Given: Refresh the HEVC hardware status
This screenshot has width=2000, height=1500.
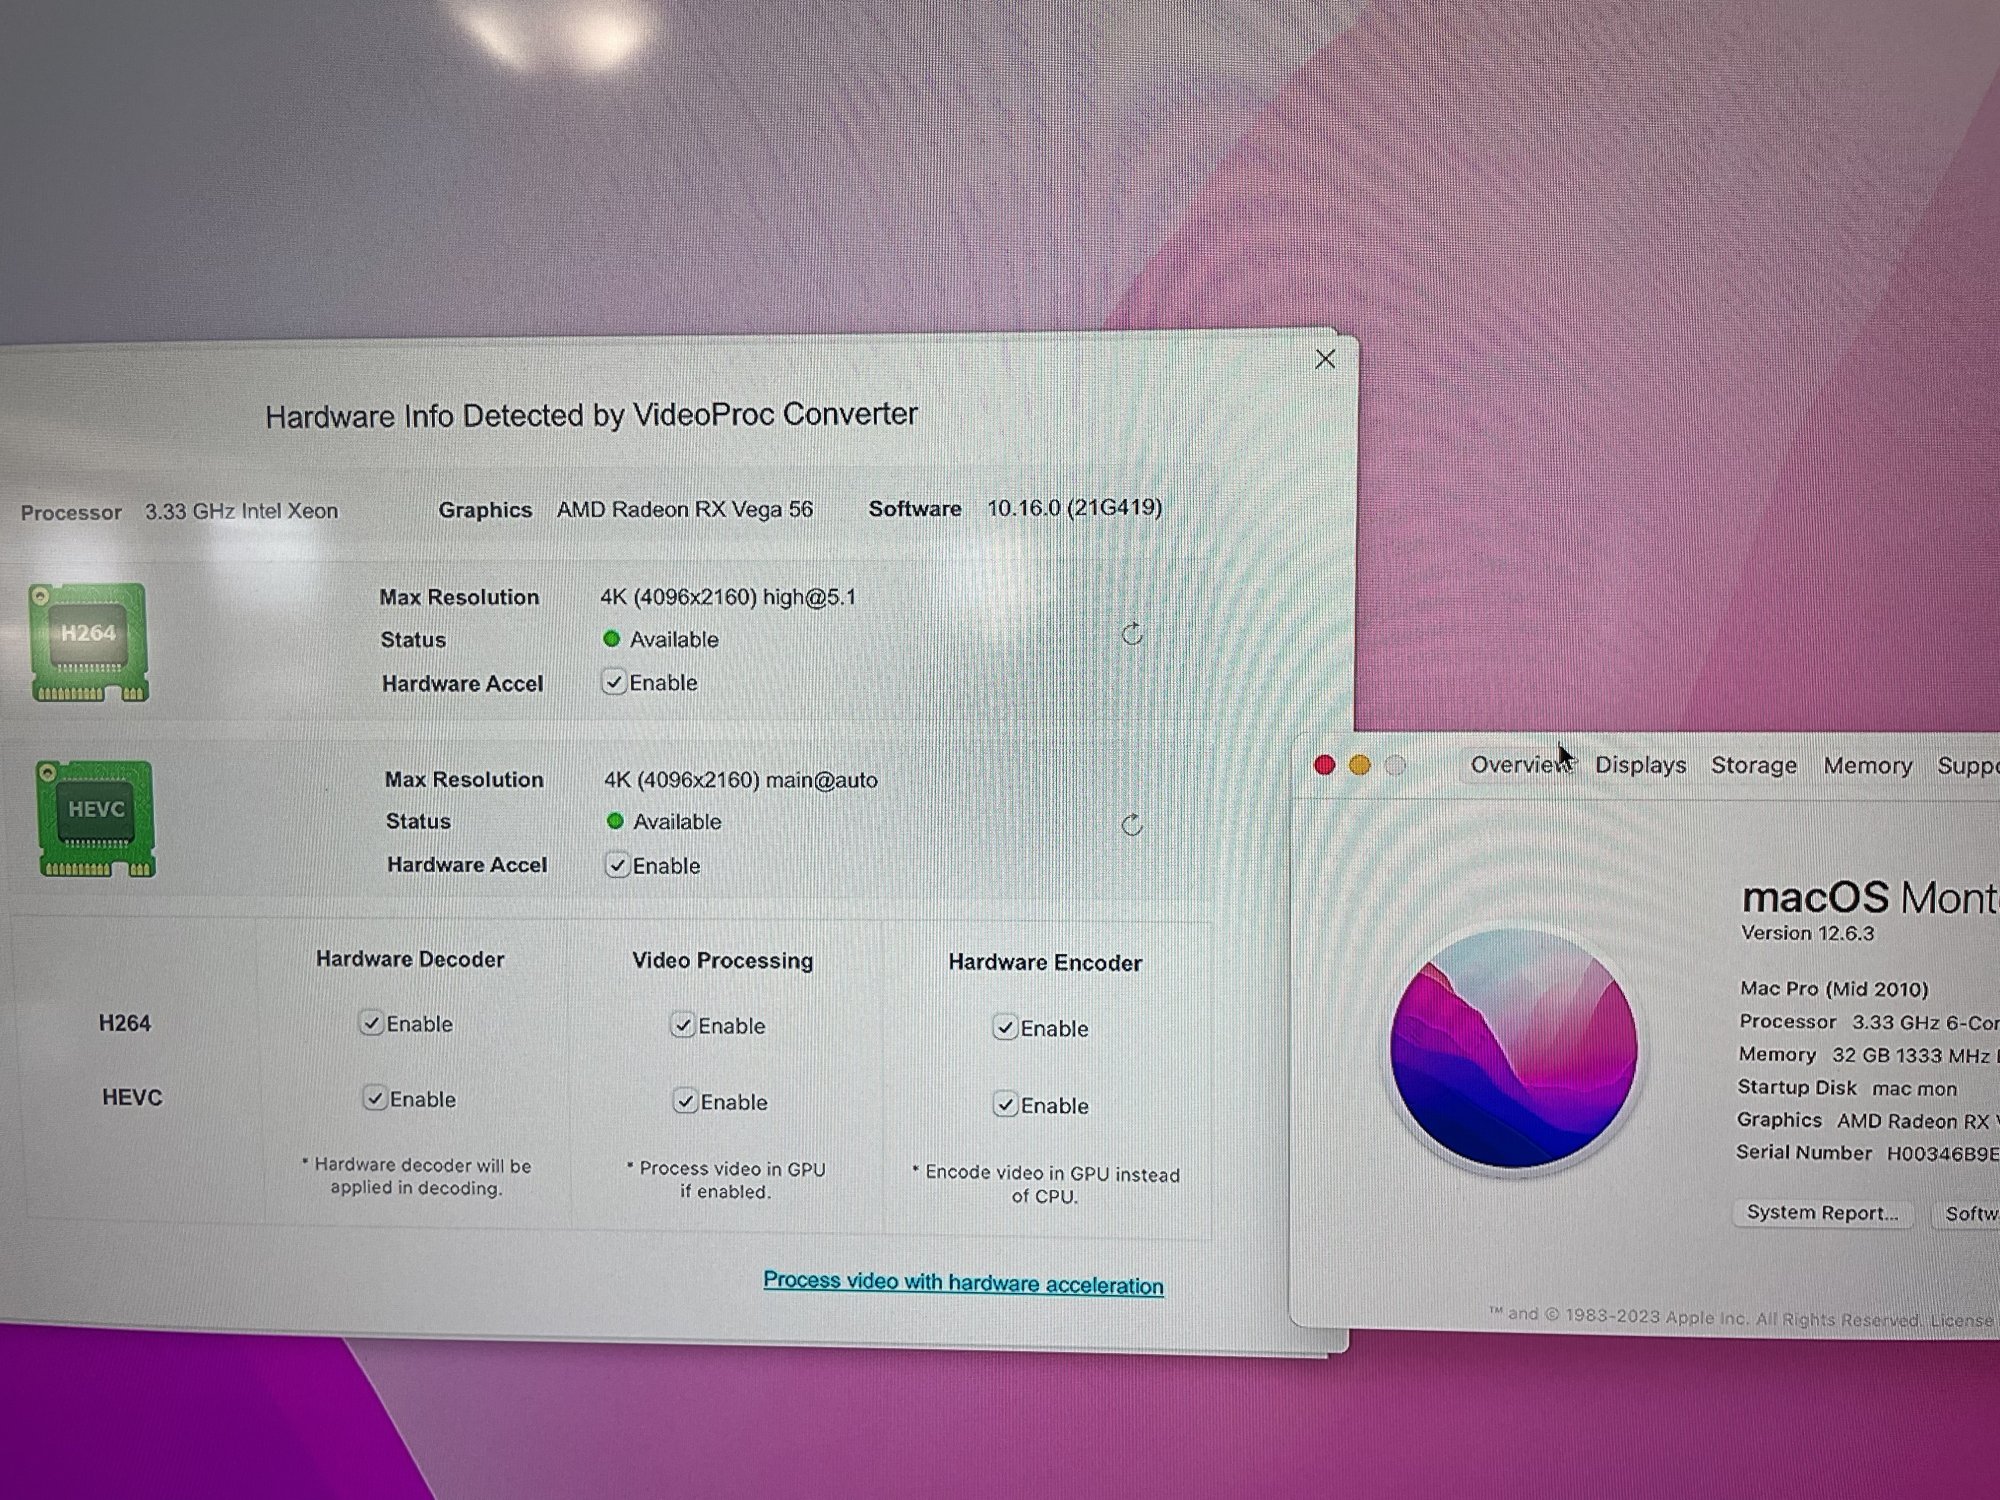Looking at the screenshot, I should [x=1132, y=825].
